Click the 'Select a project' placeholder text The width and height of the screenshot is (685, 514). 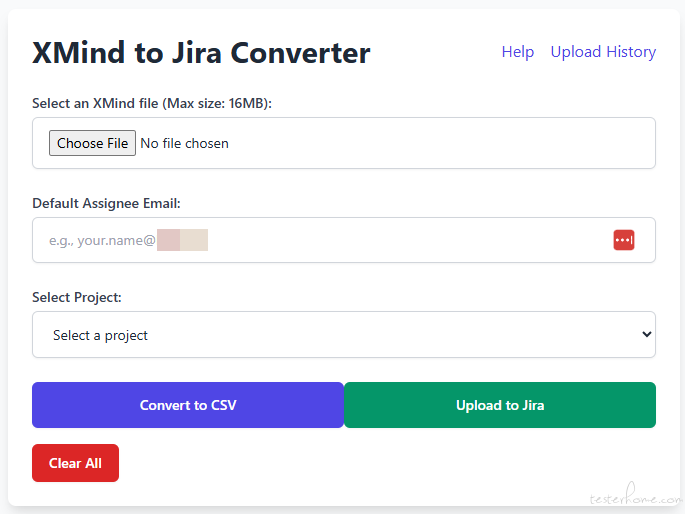100,335
